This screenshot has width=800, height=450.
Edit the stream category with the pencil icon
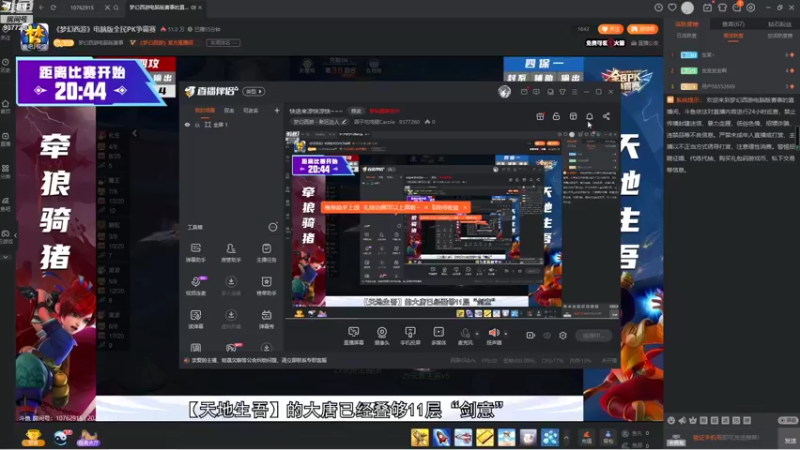(344, 122)
